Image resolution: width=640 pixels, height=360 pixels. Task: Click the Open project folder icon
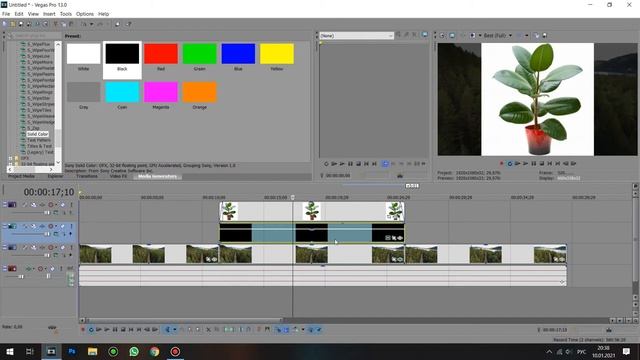(x=13, y=24)
